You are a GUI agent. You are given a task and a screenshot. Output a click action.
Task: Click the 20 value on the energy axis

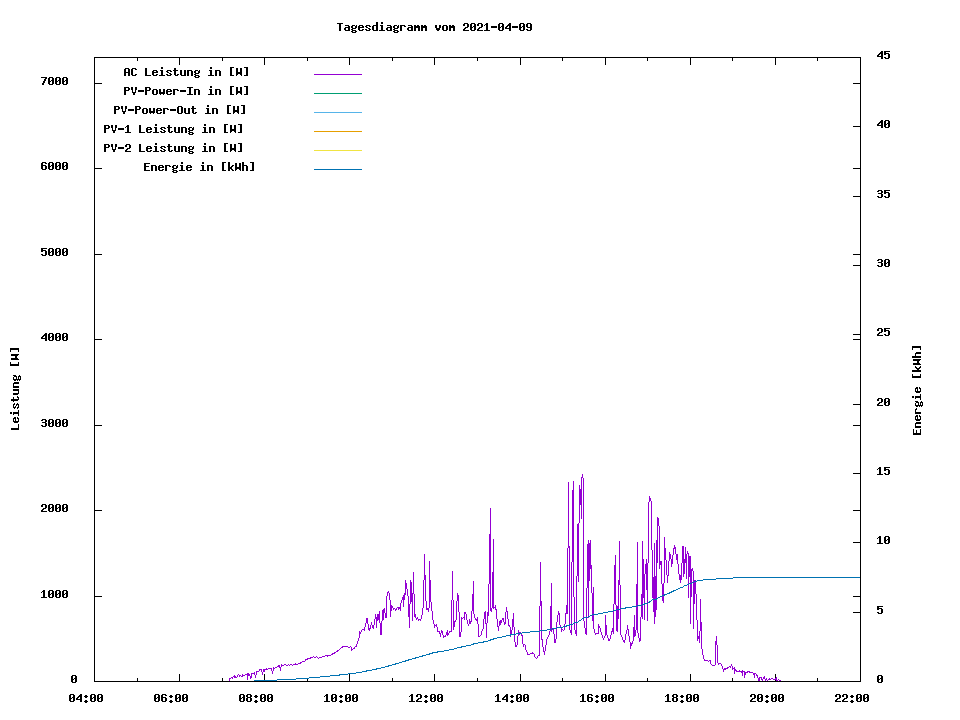(884, 403)
